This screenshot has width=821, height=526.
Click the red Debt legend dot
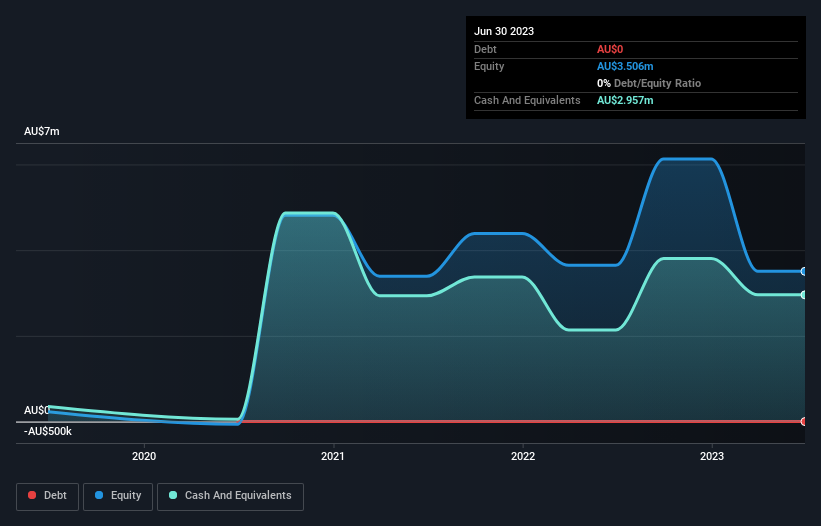32,495
